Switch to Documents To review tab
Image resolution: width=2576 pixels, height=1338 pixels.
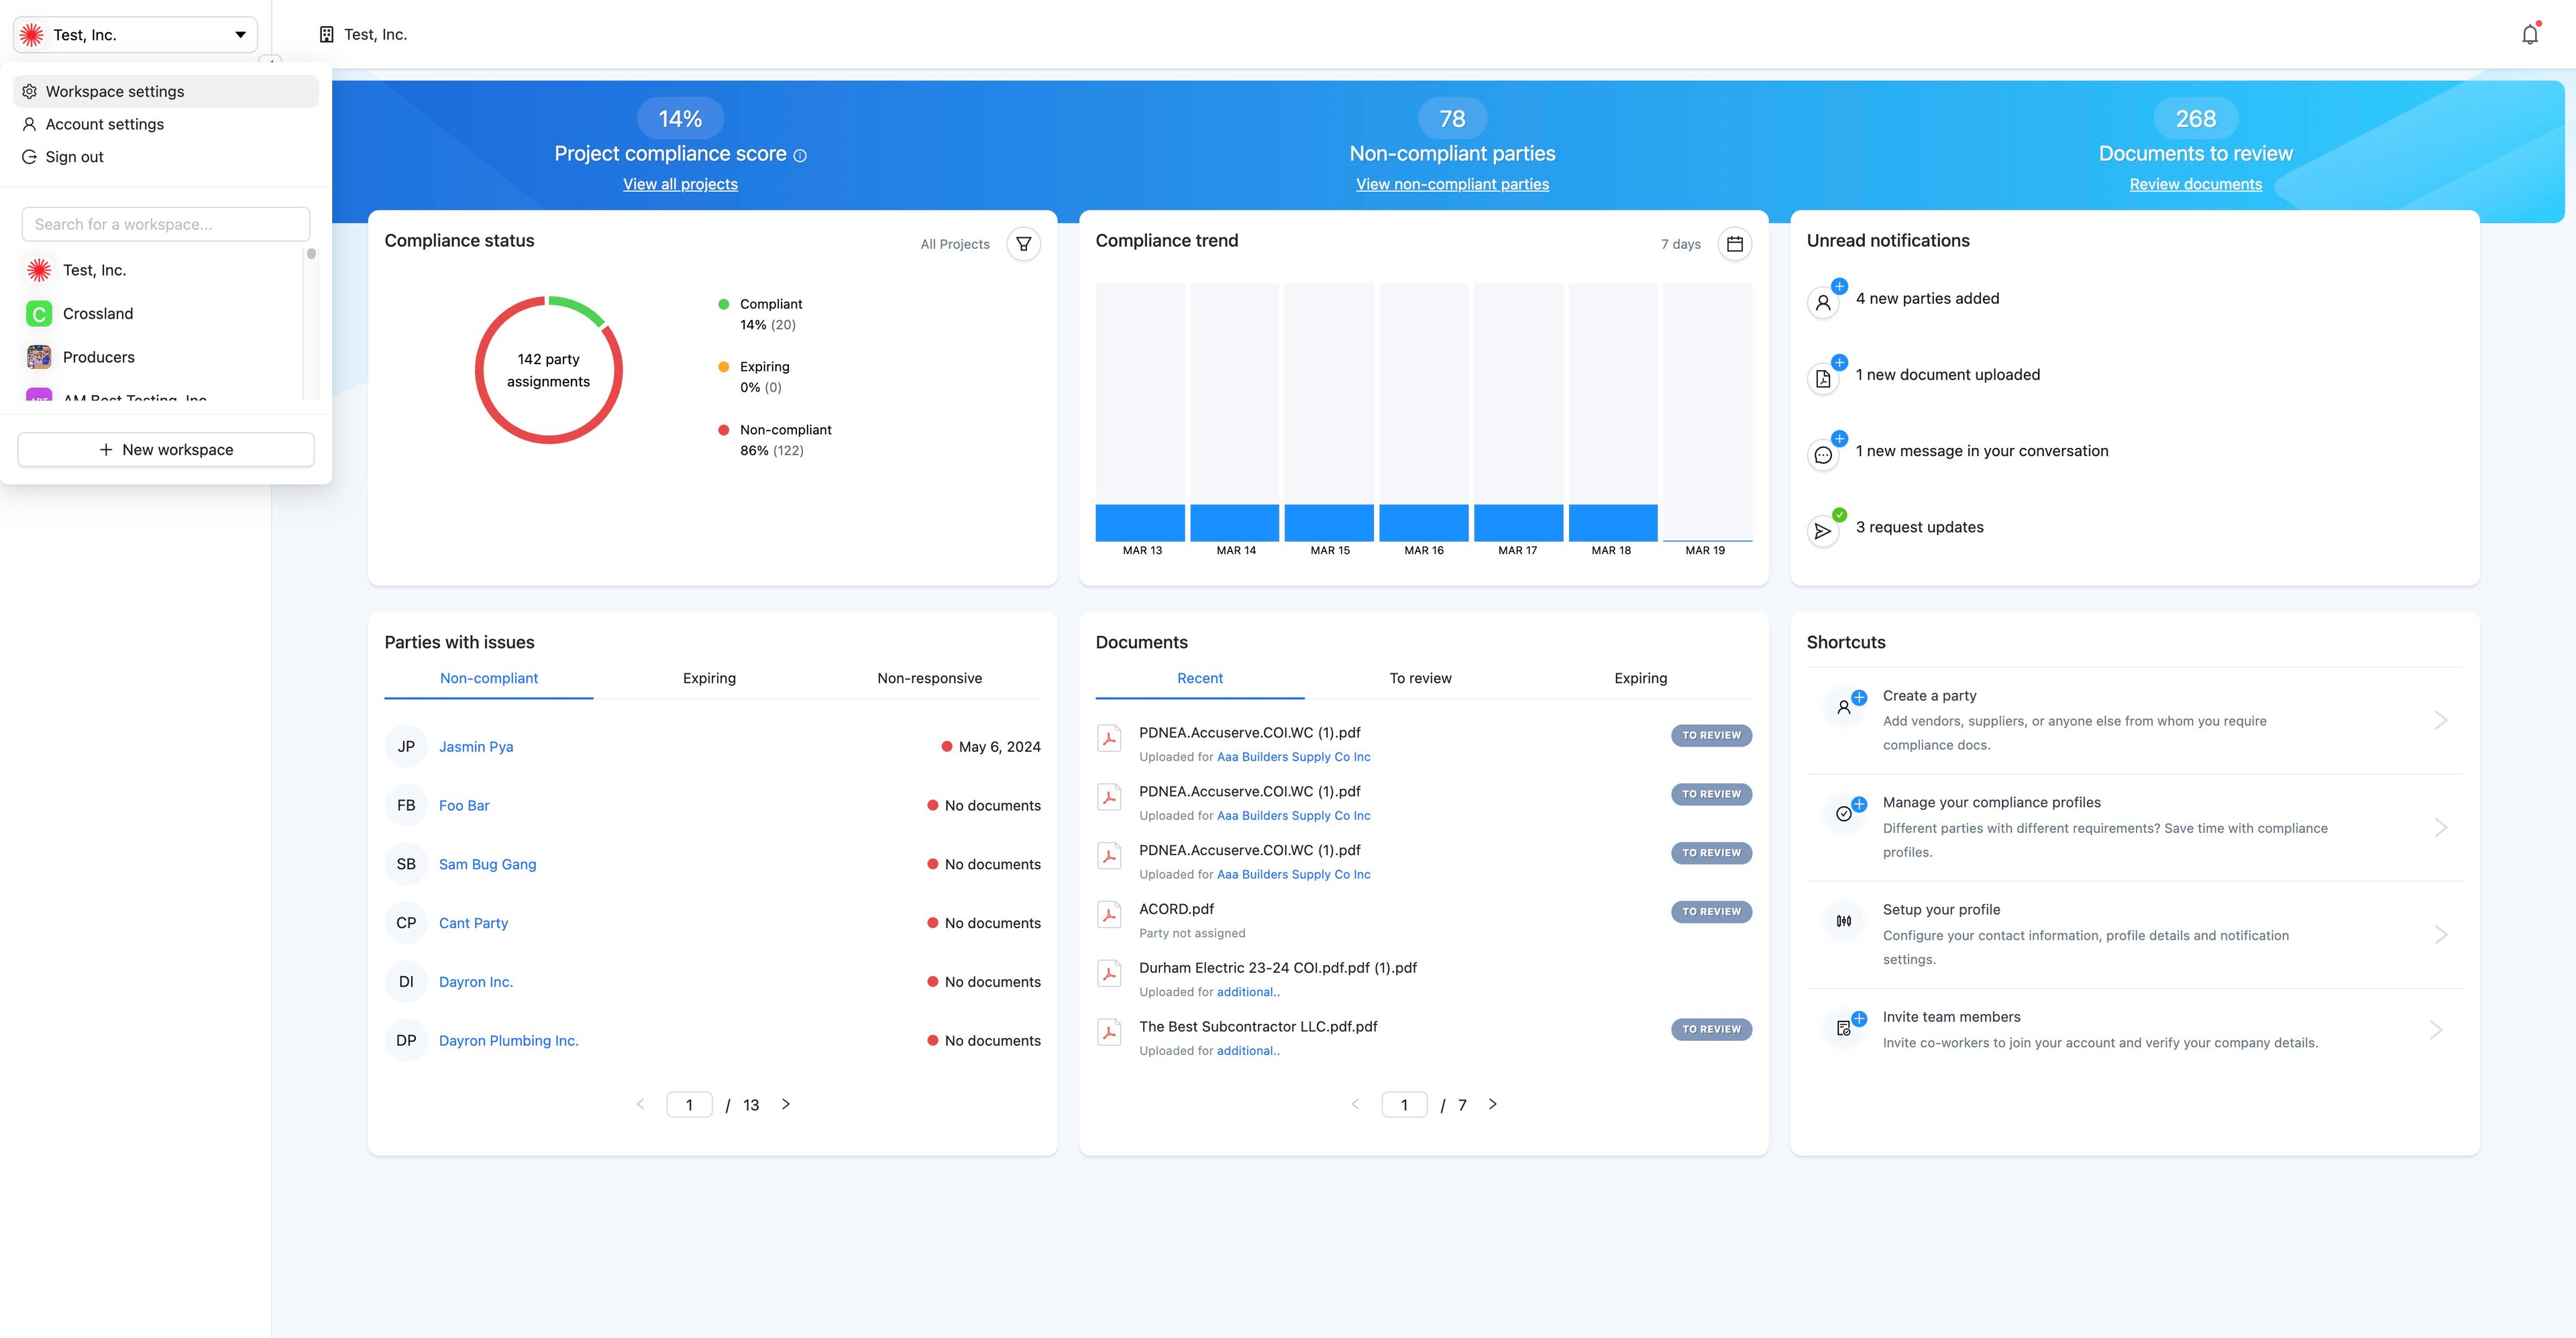tap(1420, 678)
